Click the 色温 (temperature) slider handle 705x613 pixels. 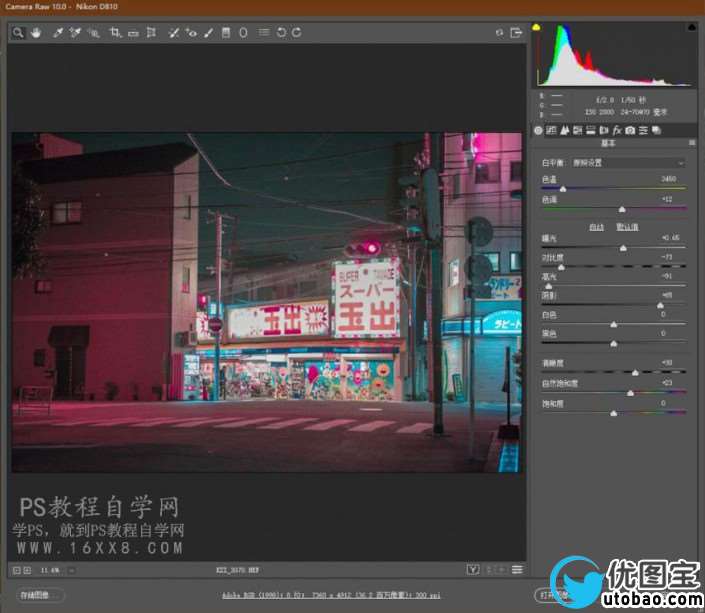562,188
